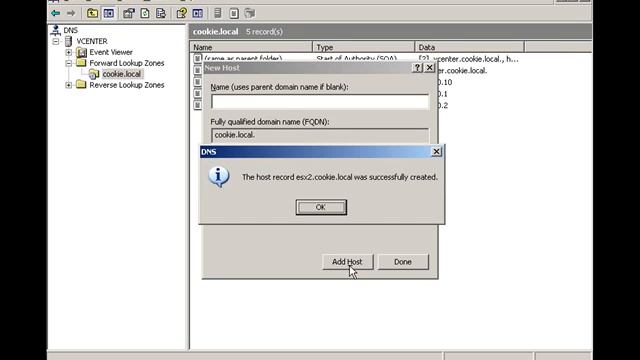This screenshot has height=360, width=640.
Task: Click the FQDN field showing cookie.local.
Action: point(320,135)
